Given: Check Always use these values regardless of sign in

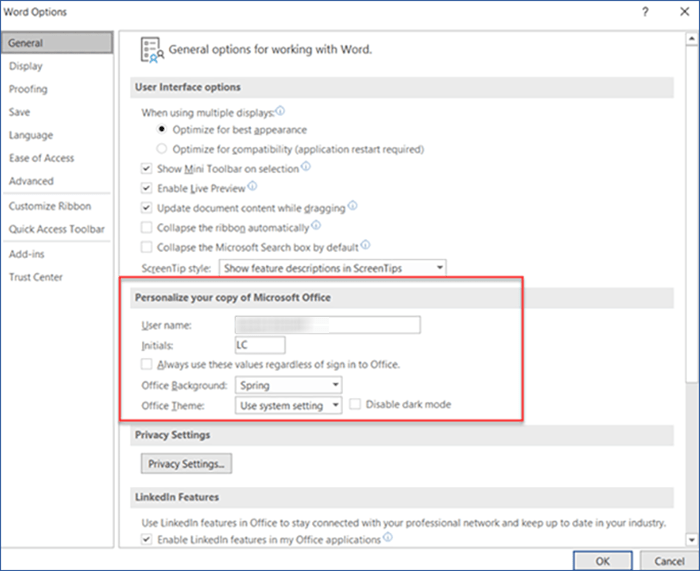Looking at the screenshot, I should click(x=146, y=364).
